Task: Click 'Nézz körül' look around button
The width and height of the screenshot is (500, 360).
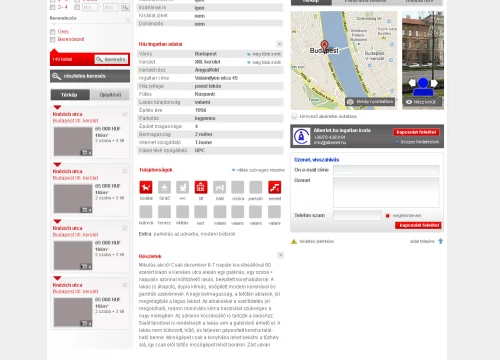Action: 422,102
